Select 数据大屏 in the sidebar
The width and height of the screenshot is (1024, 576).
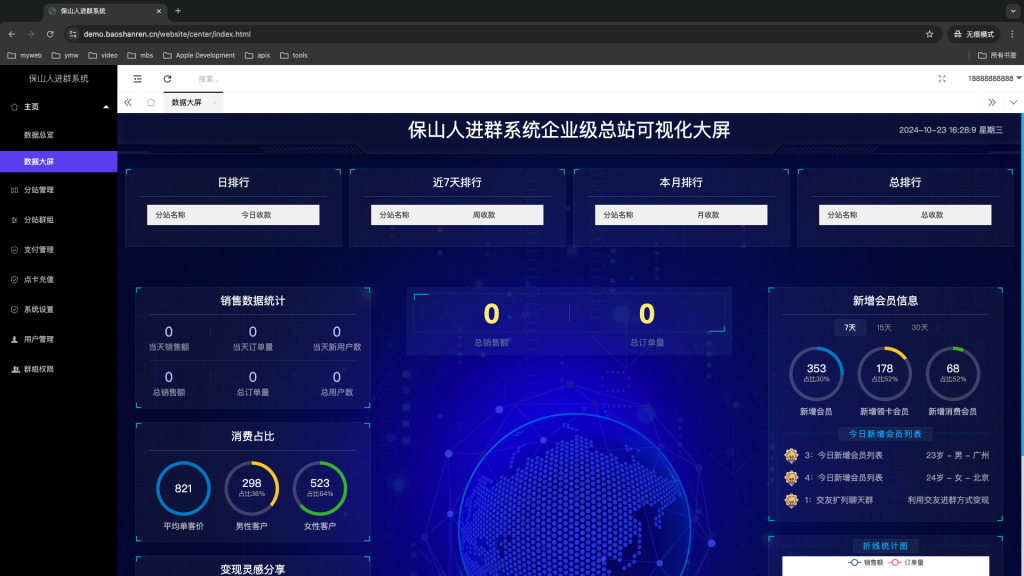pos(59,161)
